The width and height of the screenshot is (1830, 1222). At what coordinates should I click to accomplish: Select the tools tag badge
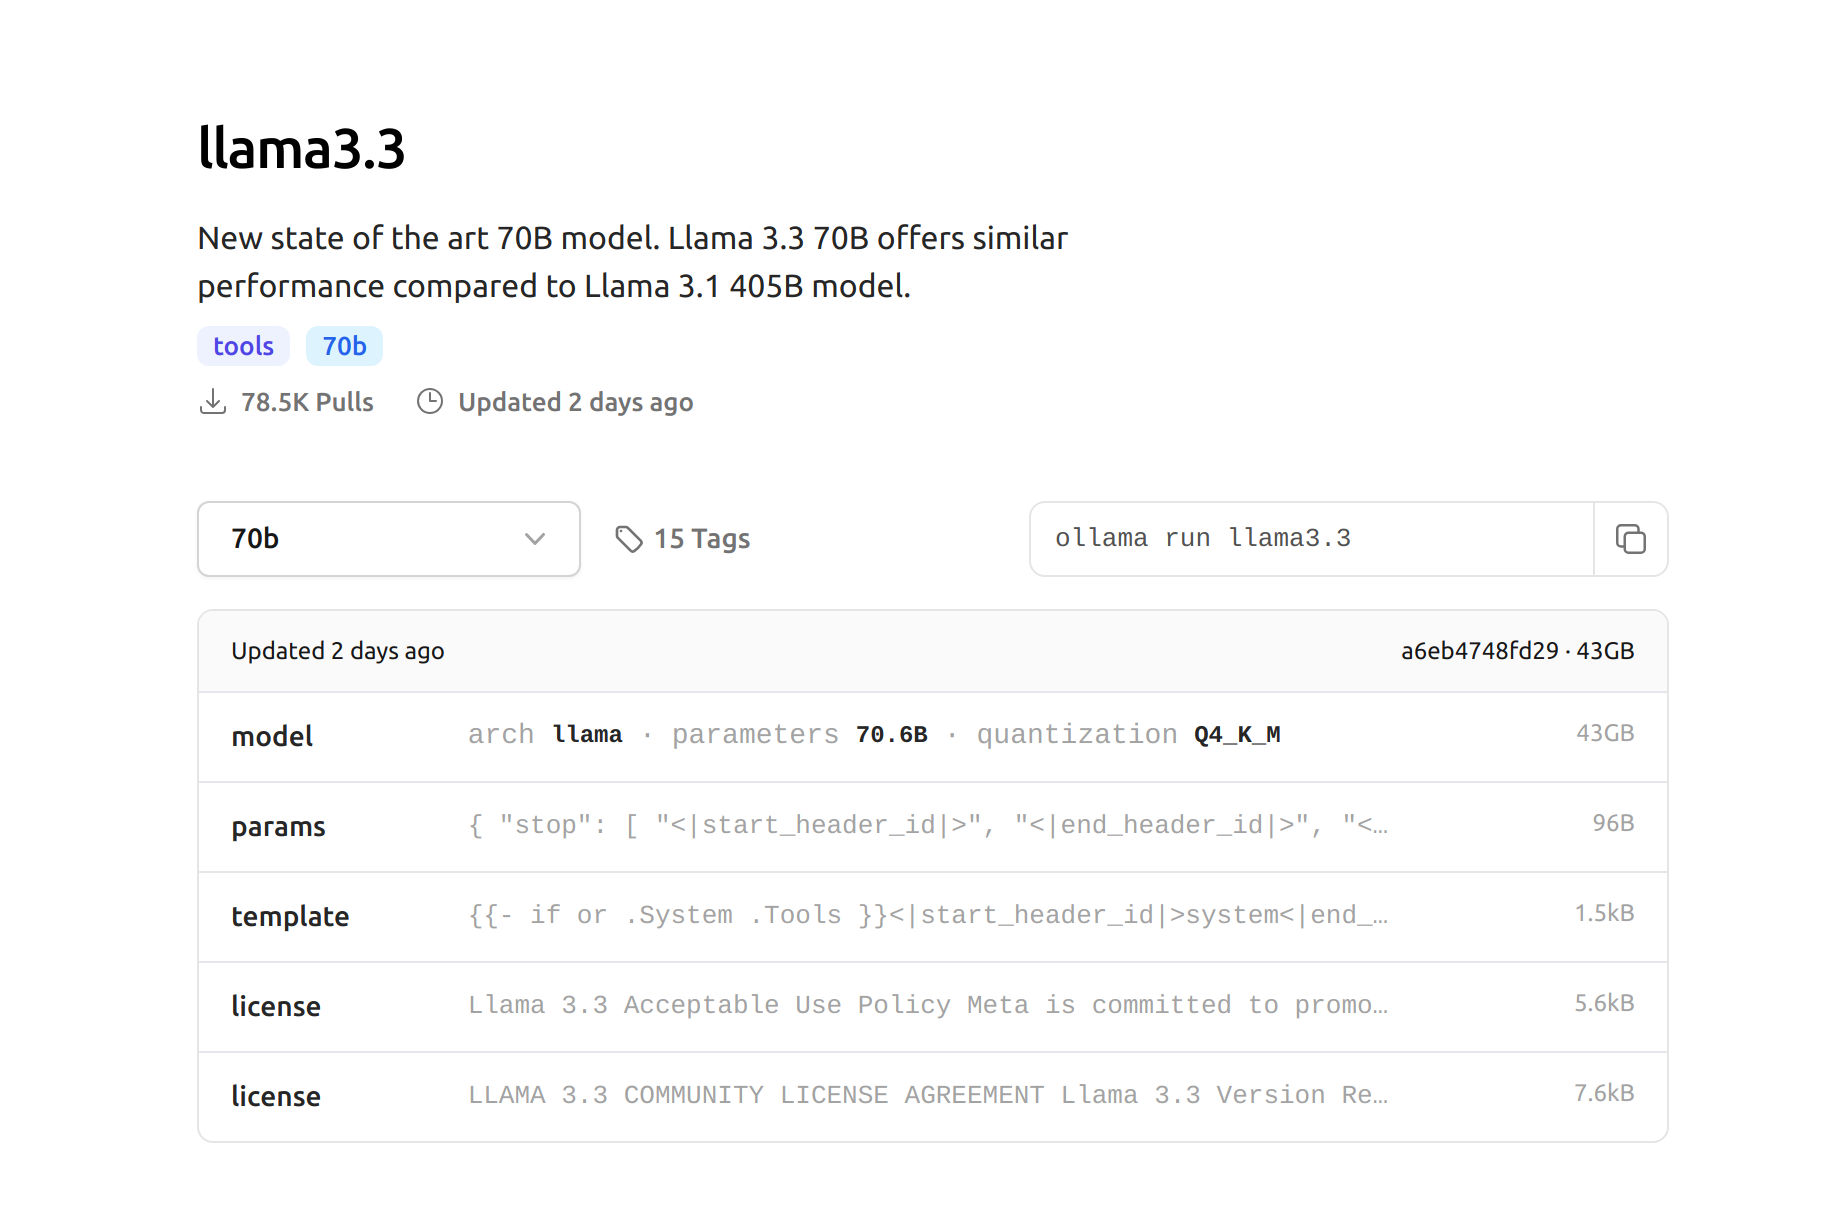(x=243, y=346)
